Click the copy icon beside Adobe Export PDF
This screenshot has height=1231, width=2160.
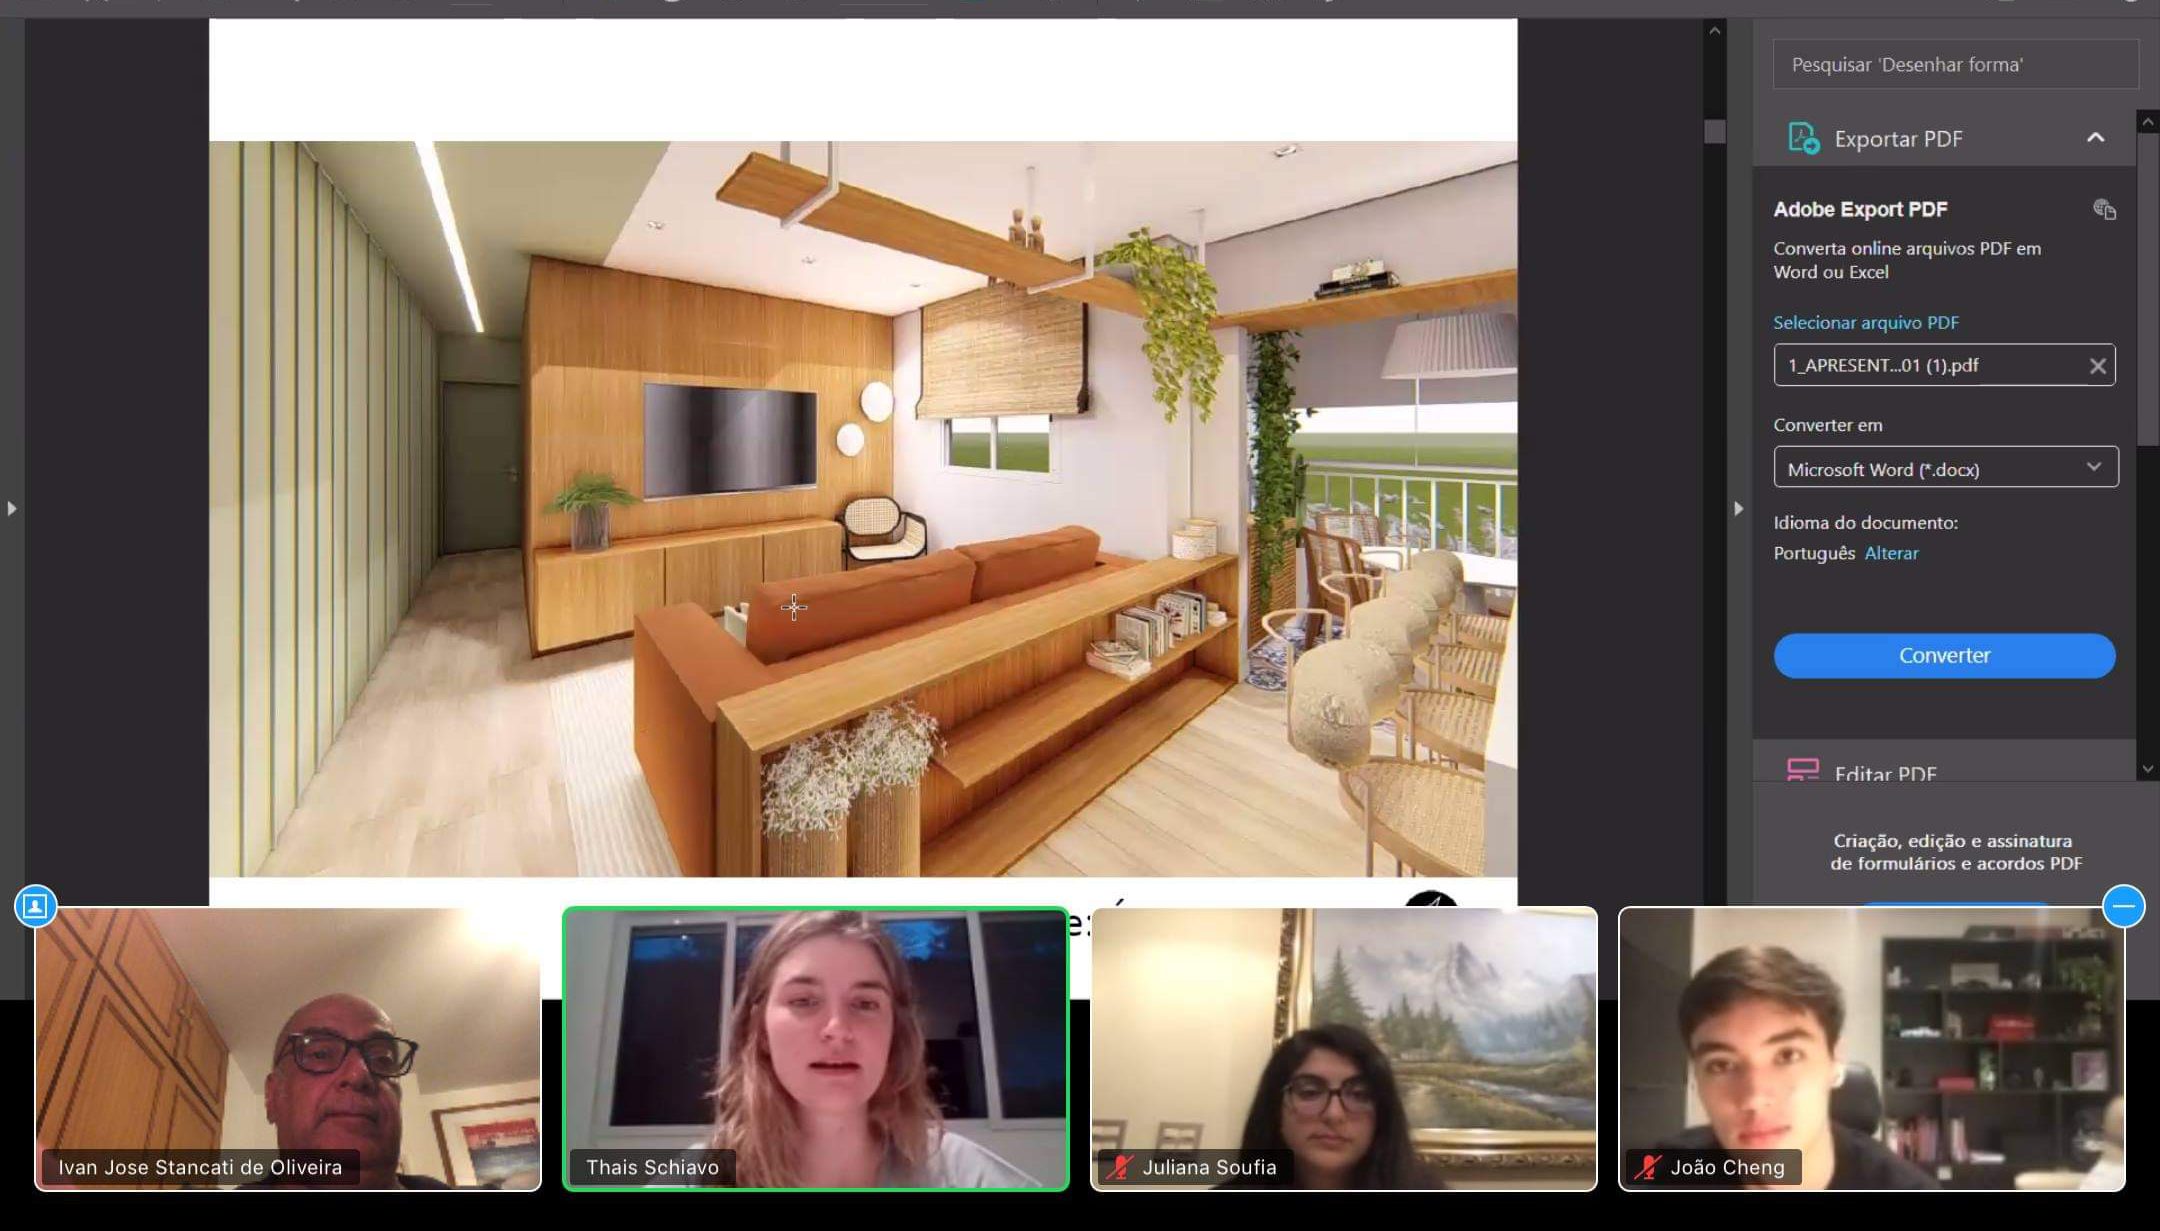tap(2104, 209)
